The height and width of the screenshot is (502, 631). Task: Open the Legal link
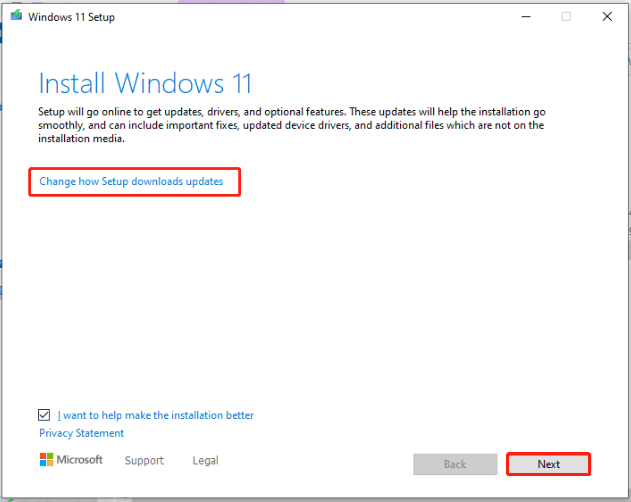pyautogui.click(x=205, y=460)
